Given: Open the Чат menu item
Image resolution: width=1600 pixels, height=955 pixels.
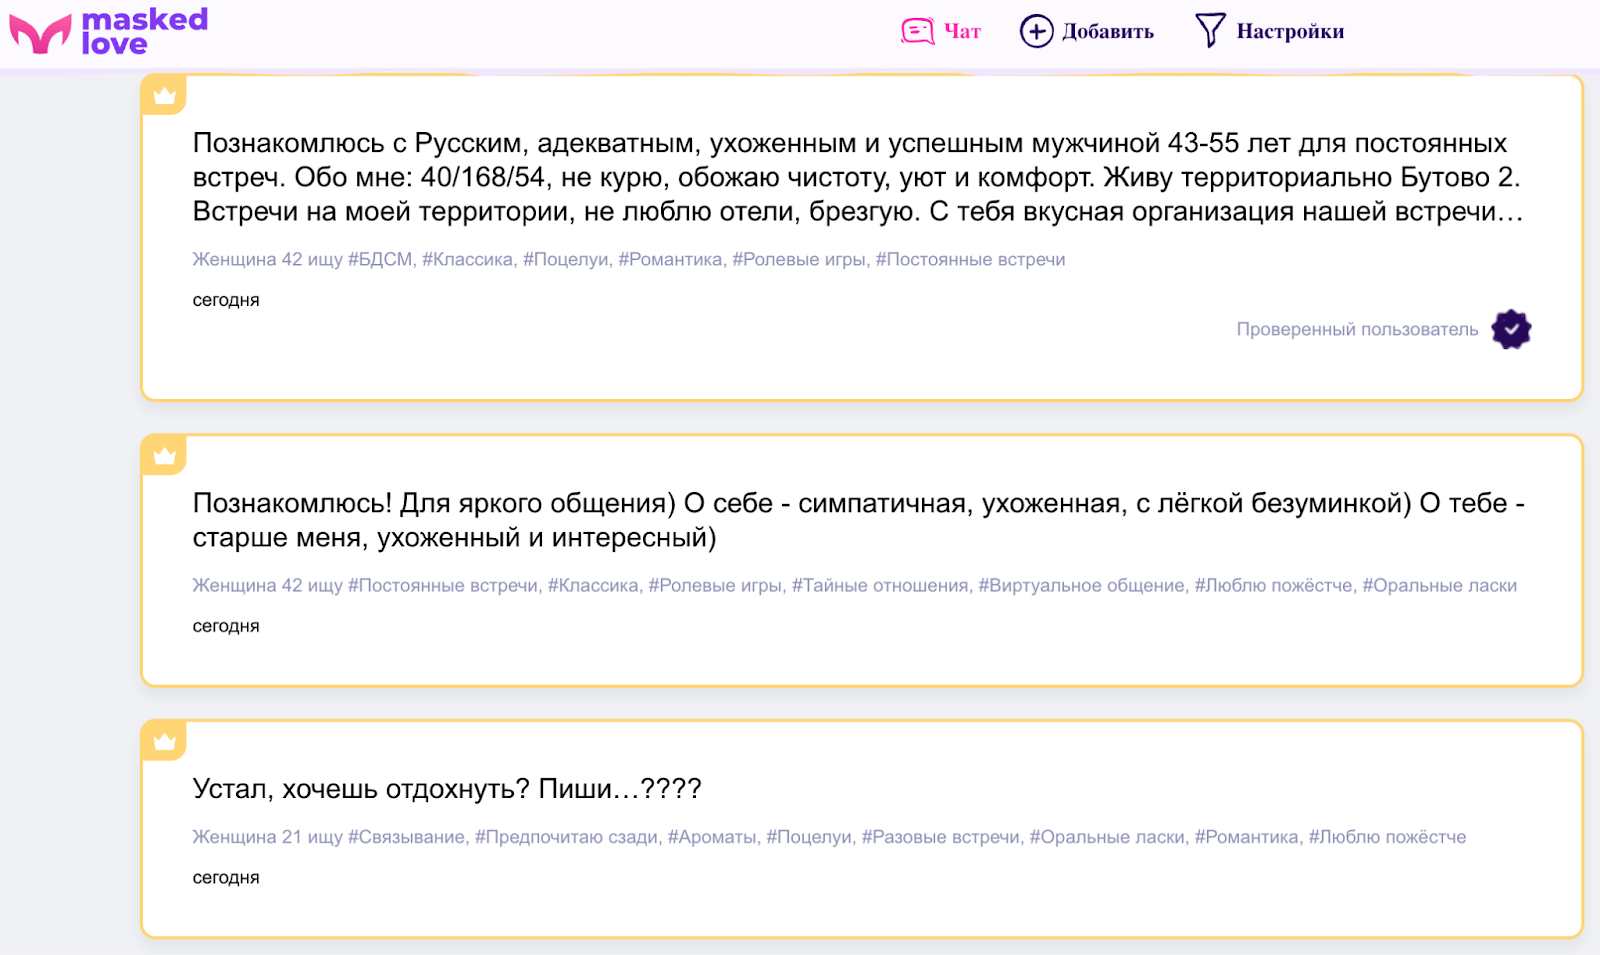Looking at the screenshot, I should pyautogui.click(x=958, y=31).
